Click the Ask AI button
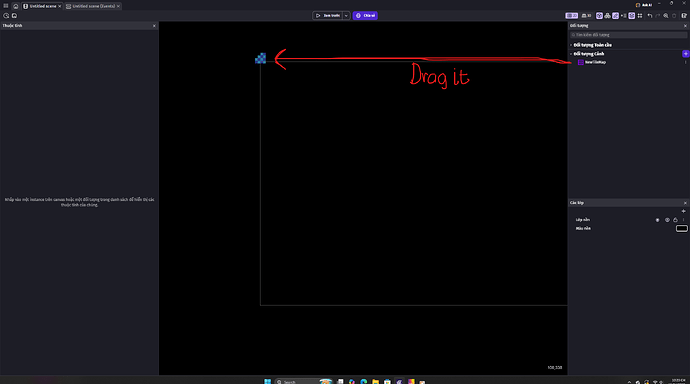 (643, 5)
